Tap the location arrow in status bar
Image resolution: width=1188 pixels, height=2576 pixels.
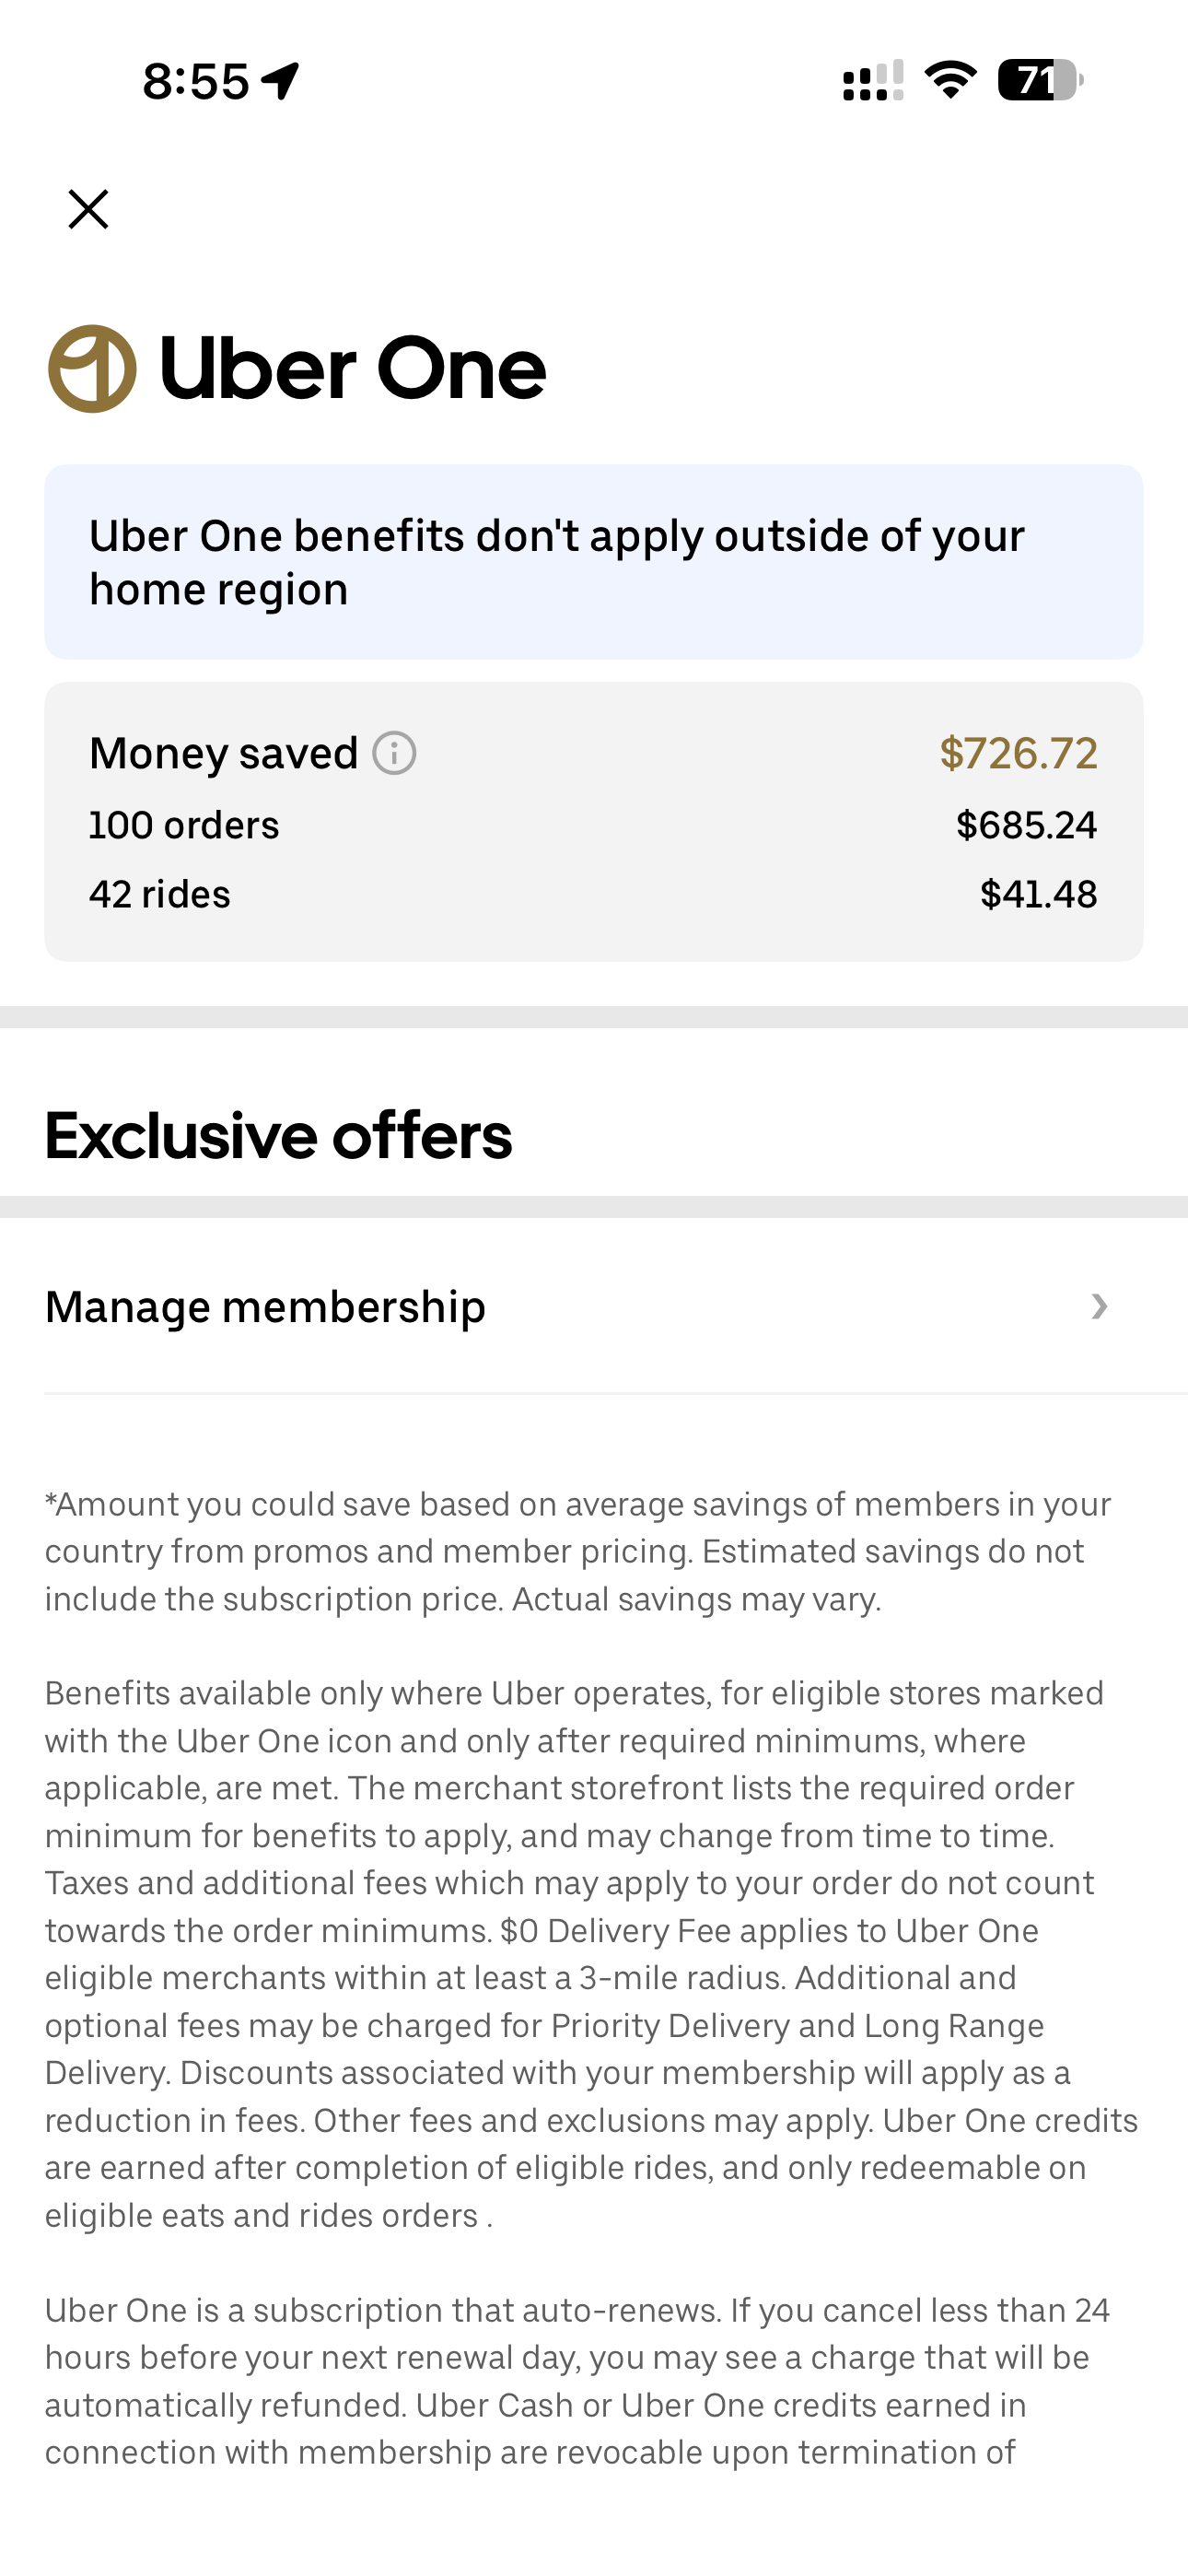(281, 80)
